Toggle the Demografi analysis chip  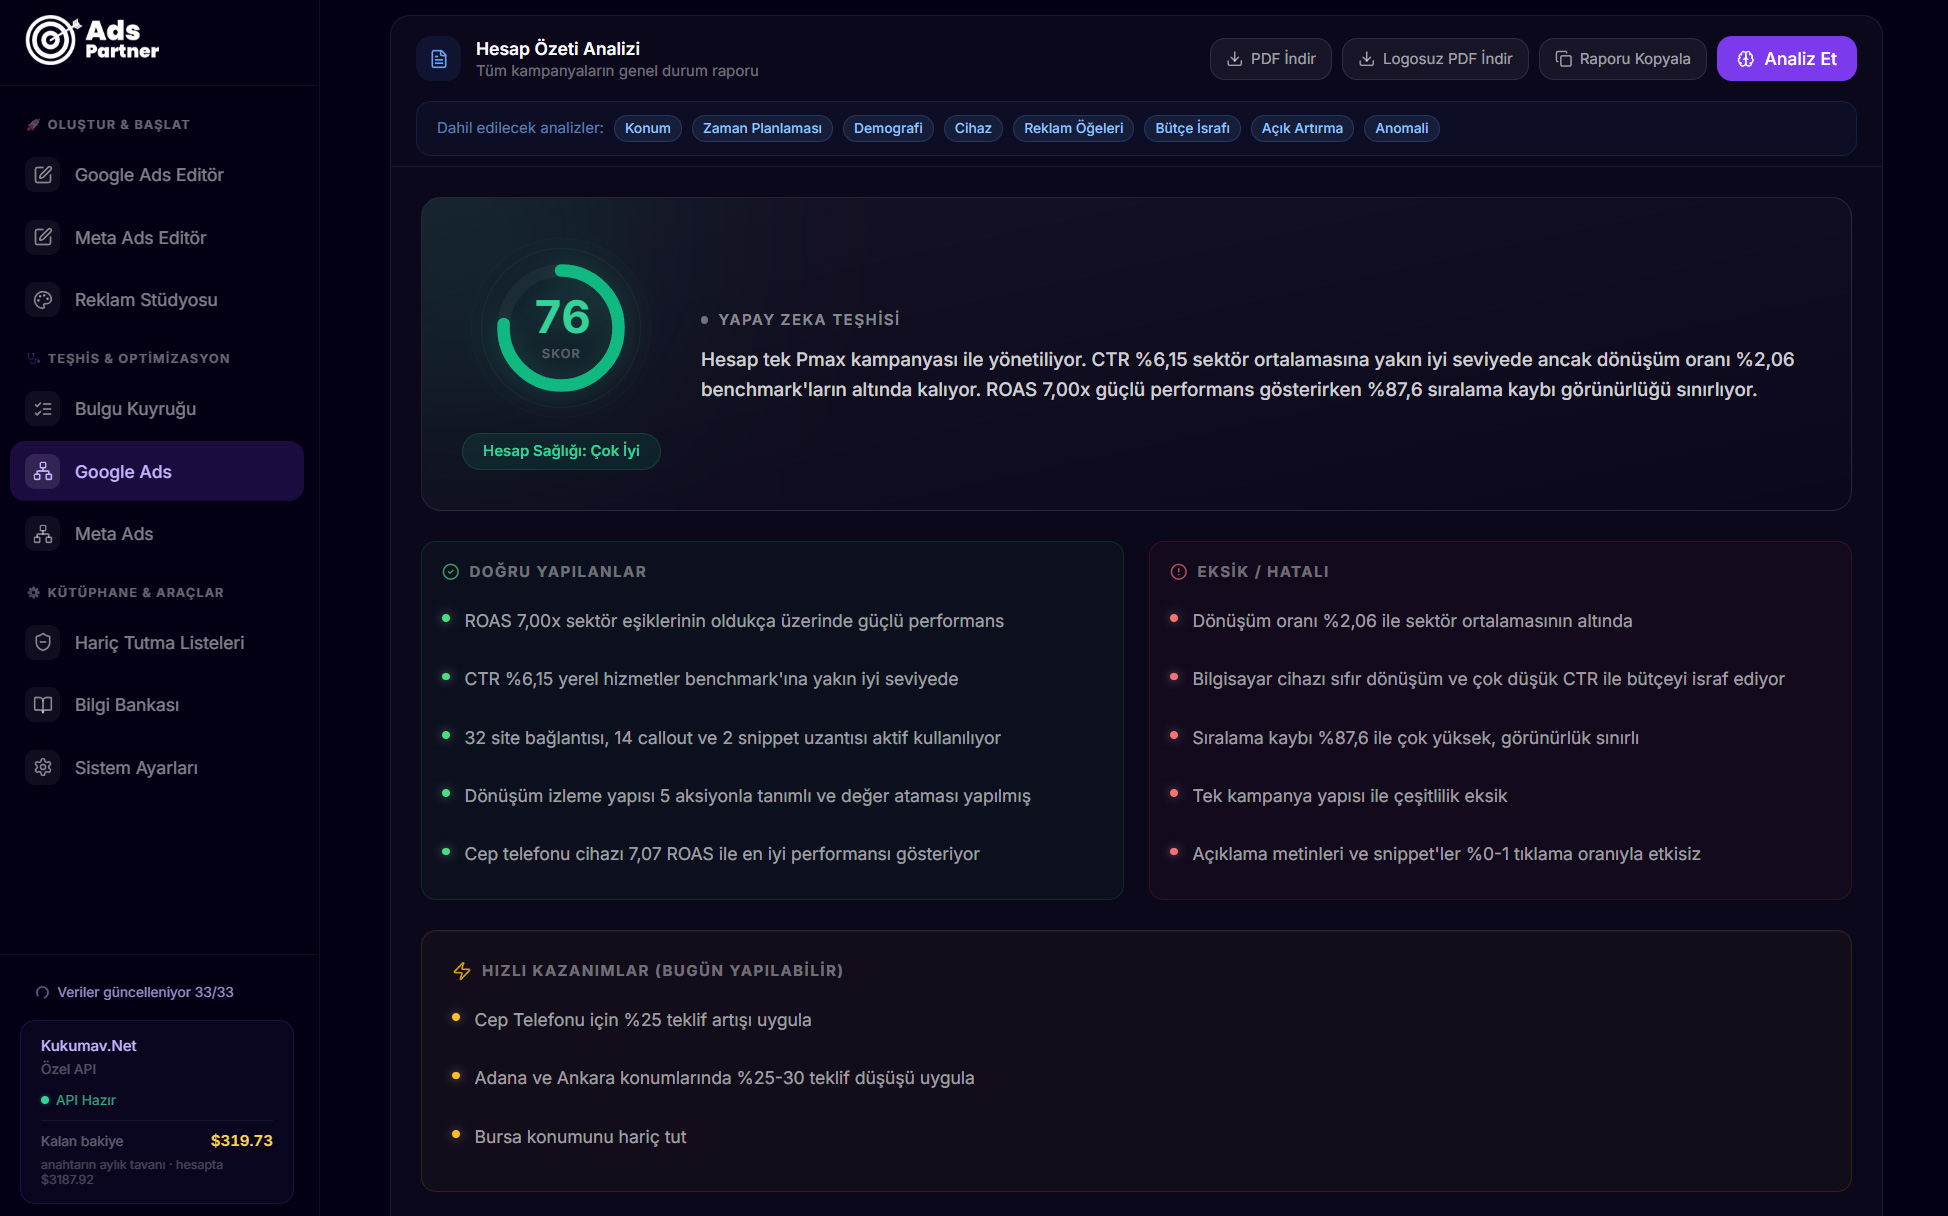click(888, 128)
